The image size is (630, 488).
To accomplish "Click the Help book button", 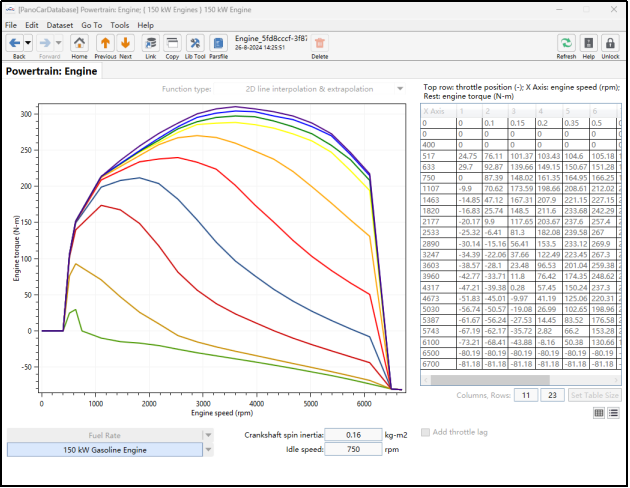I will click(588, 43).
